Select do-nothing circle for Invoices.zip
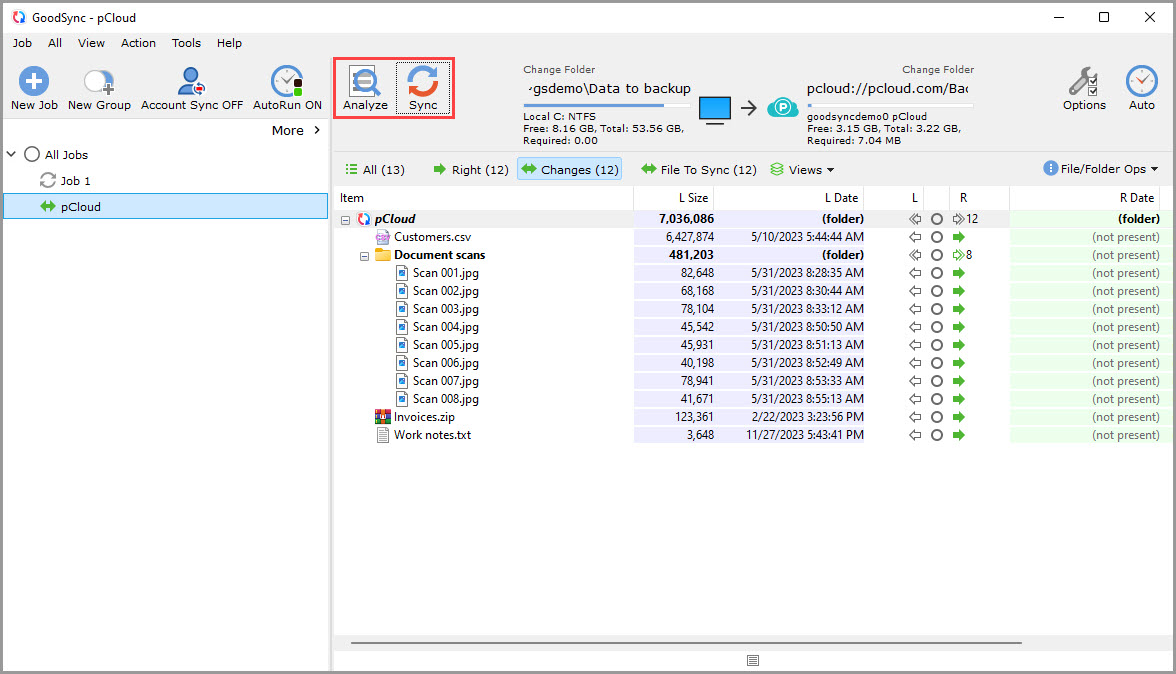This screenshot has width=1176, height=674. 937,417
